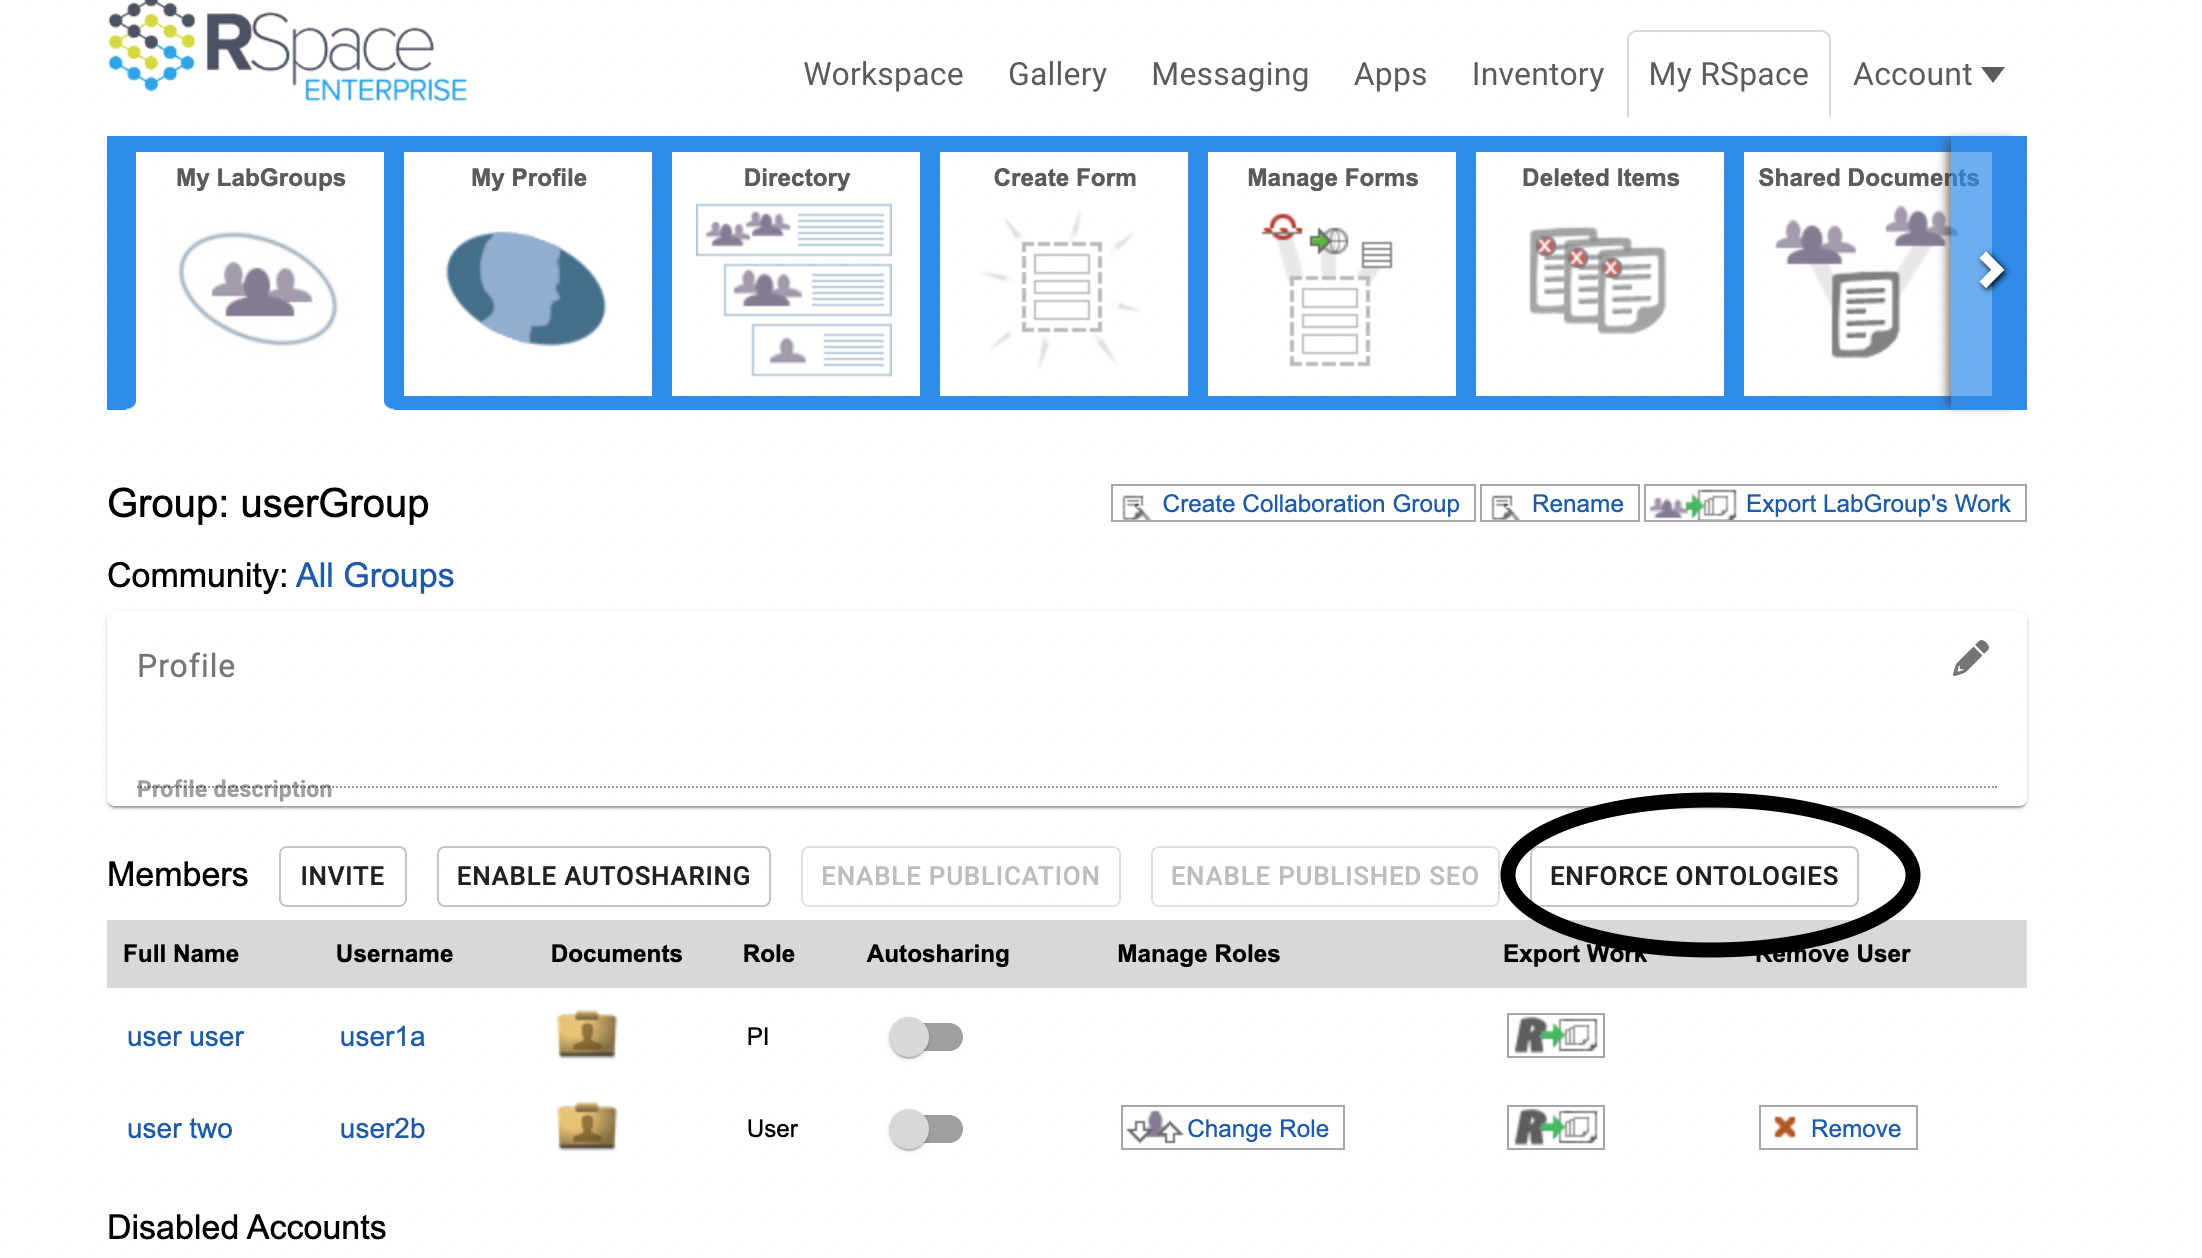The width and height of the screenshot is (2202, 1258).
Task: Click the Full Name column header
Action: [181, 954]
